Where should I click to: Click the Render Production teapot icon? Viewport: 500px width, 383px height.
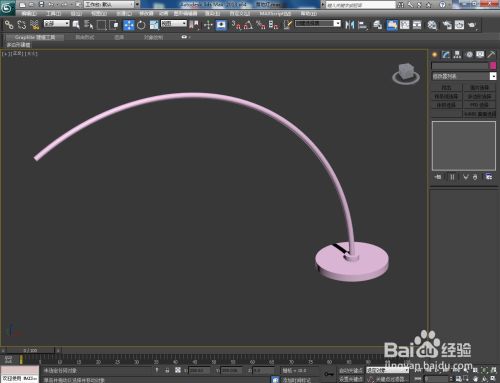coord(472,25)
